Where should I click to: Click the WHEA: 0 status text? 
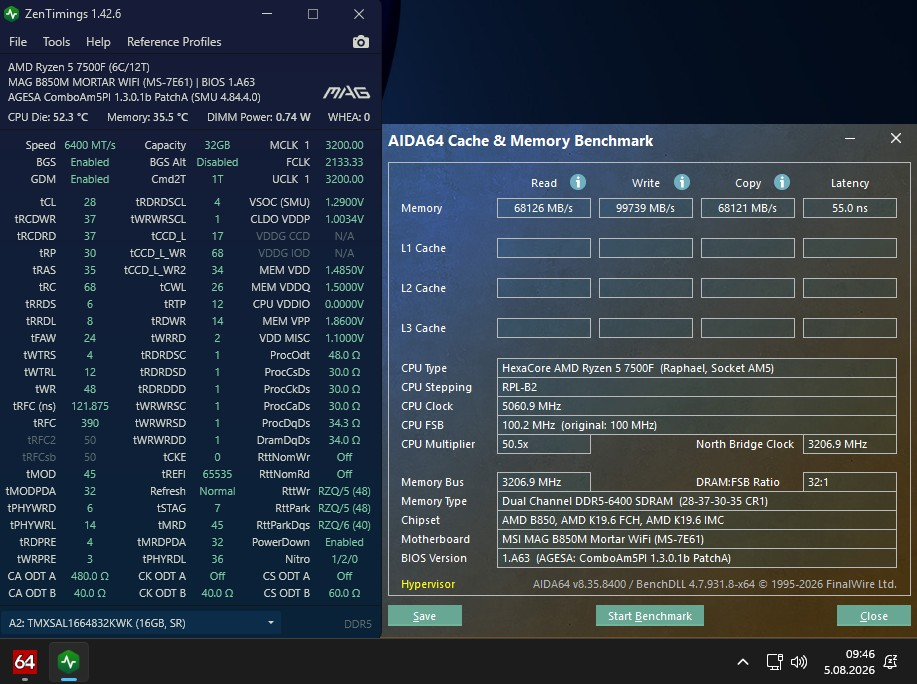349,117
